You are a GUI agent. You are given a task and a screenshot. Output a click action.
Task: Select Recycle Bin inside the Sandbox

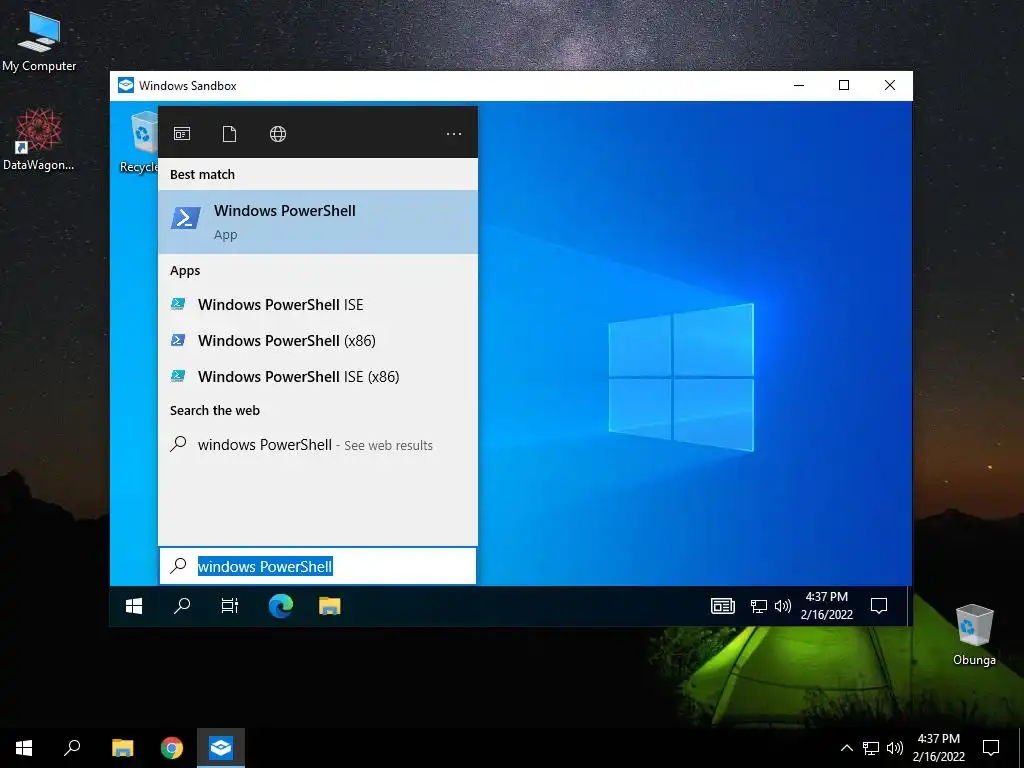tap(140, 142)
